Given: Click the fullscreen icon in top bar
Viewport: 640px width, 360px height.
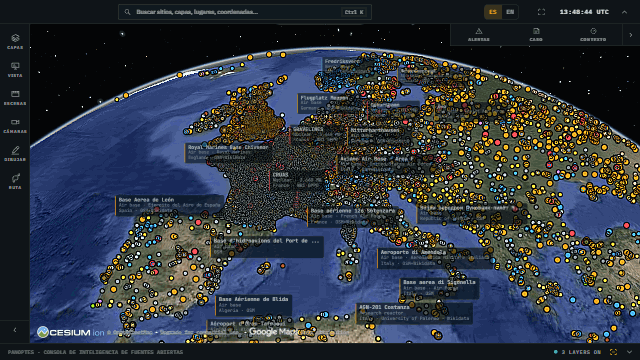Looking at the screenshot, I should coord(541,12).
